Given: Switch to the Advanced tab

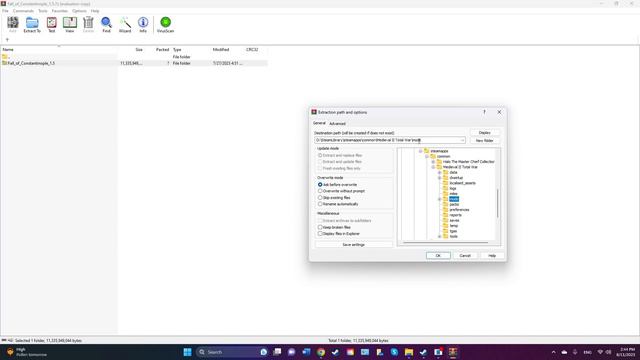Looking at the screenshot, I should (337, 123).
